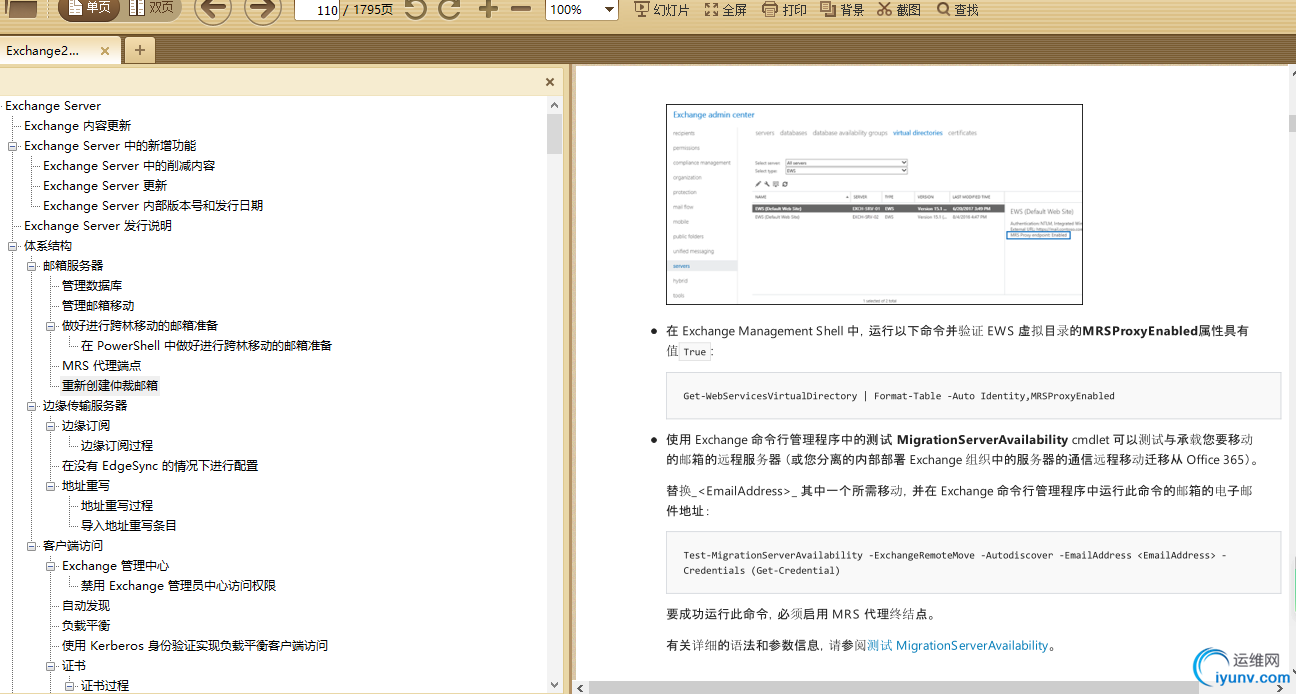The width and height of the screenshot is (1296, 694).
Task: Open 使用 Kerberos 身份验证实现负载平衡客户端访问 bookmark
Action: click(195, 646)
